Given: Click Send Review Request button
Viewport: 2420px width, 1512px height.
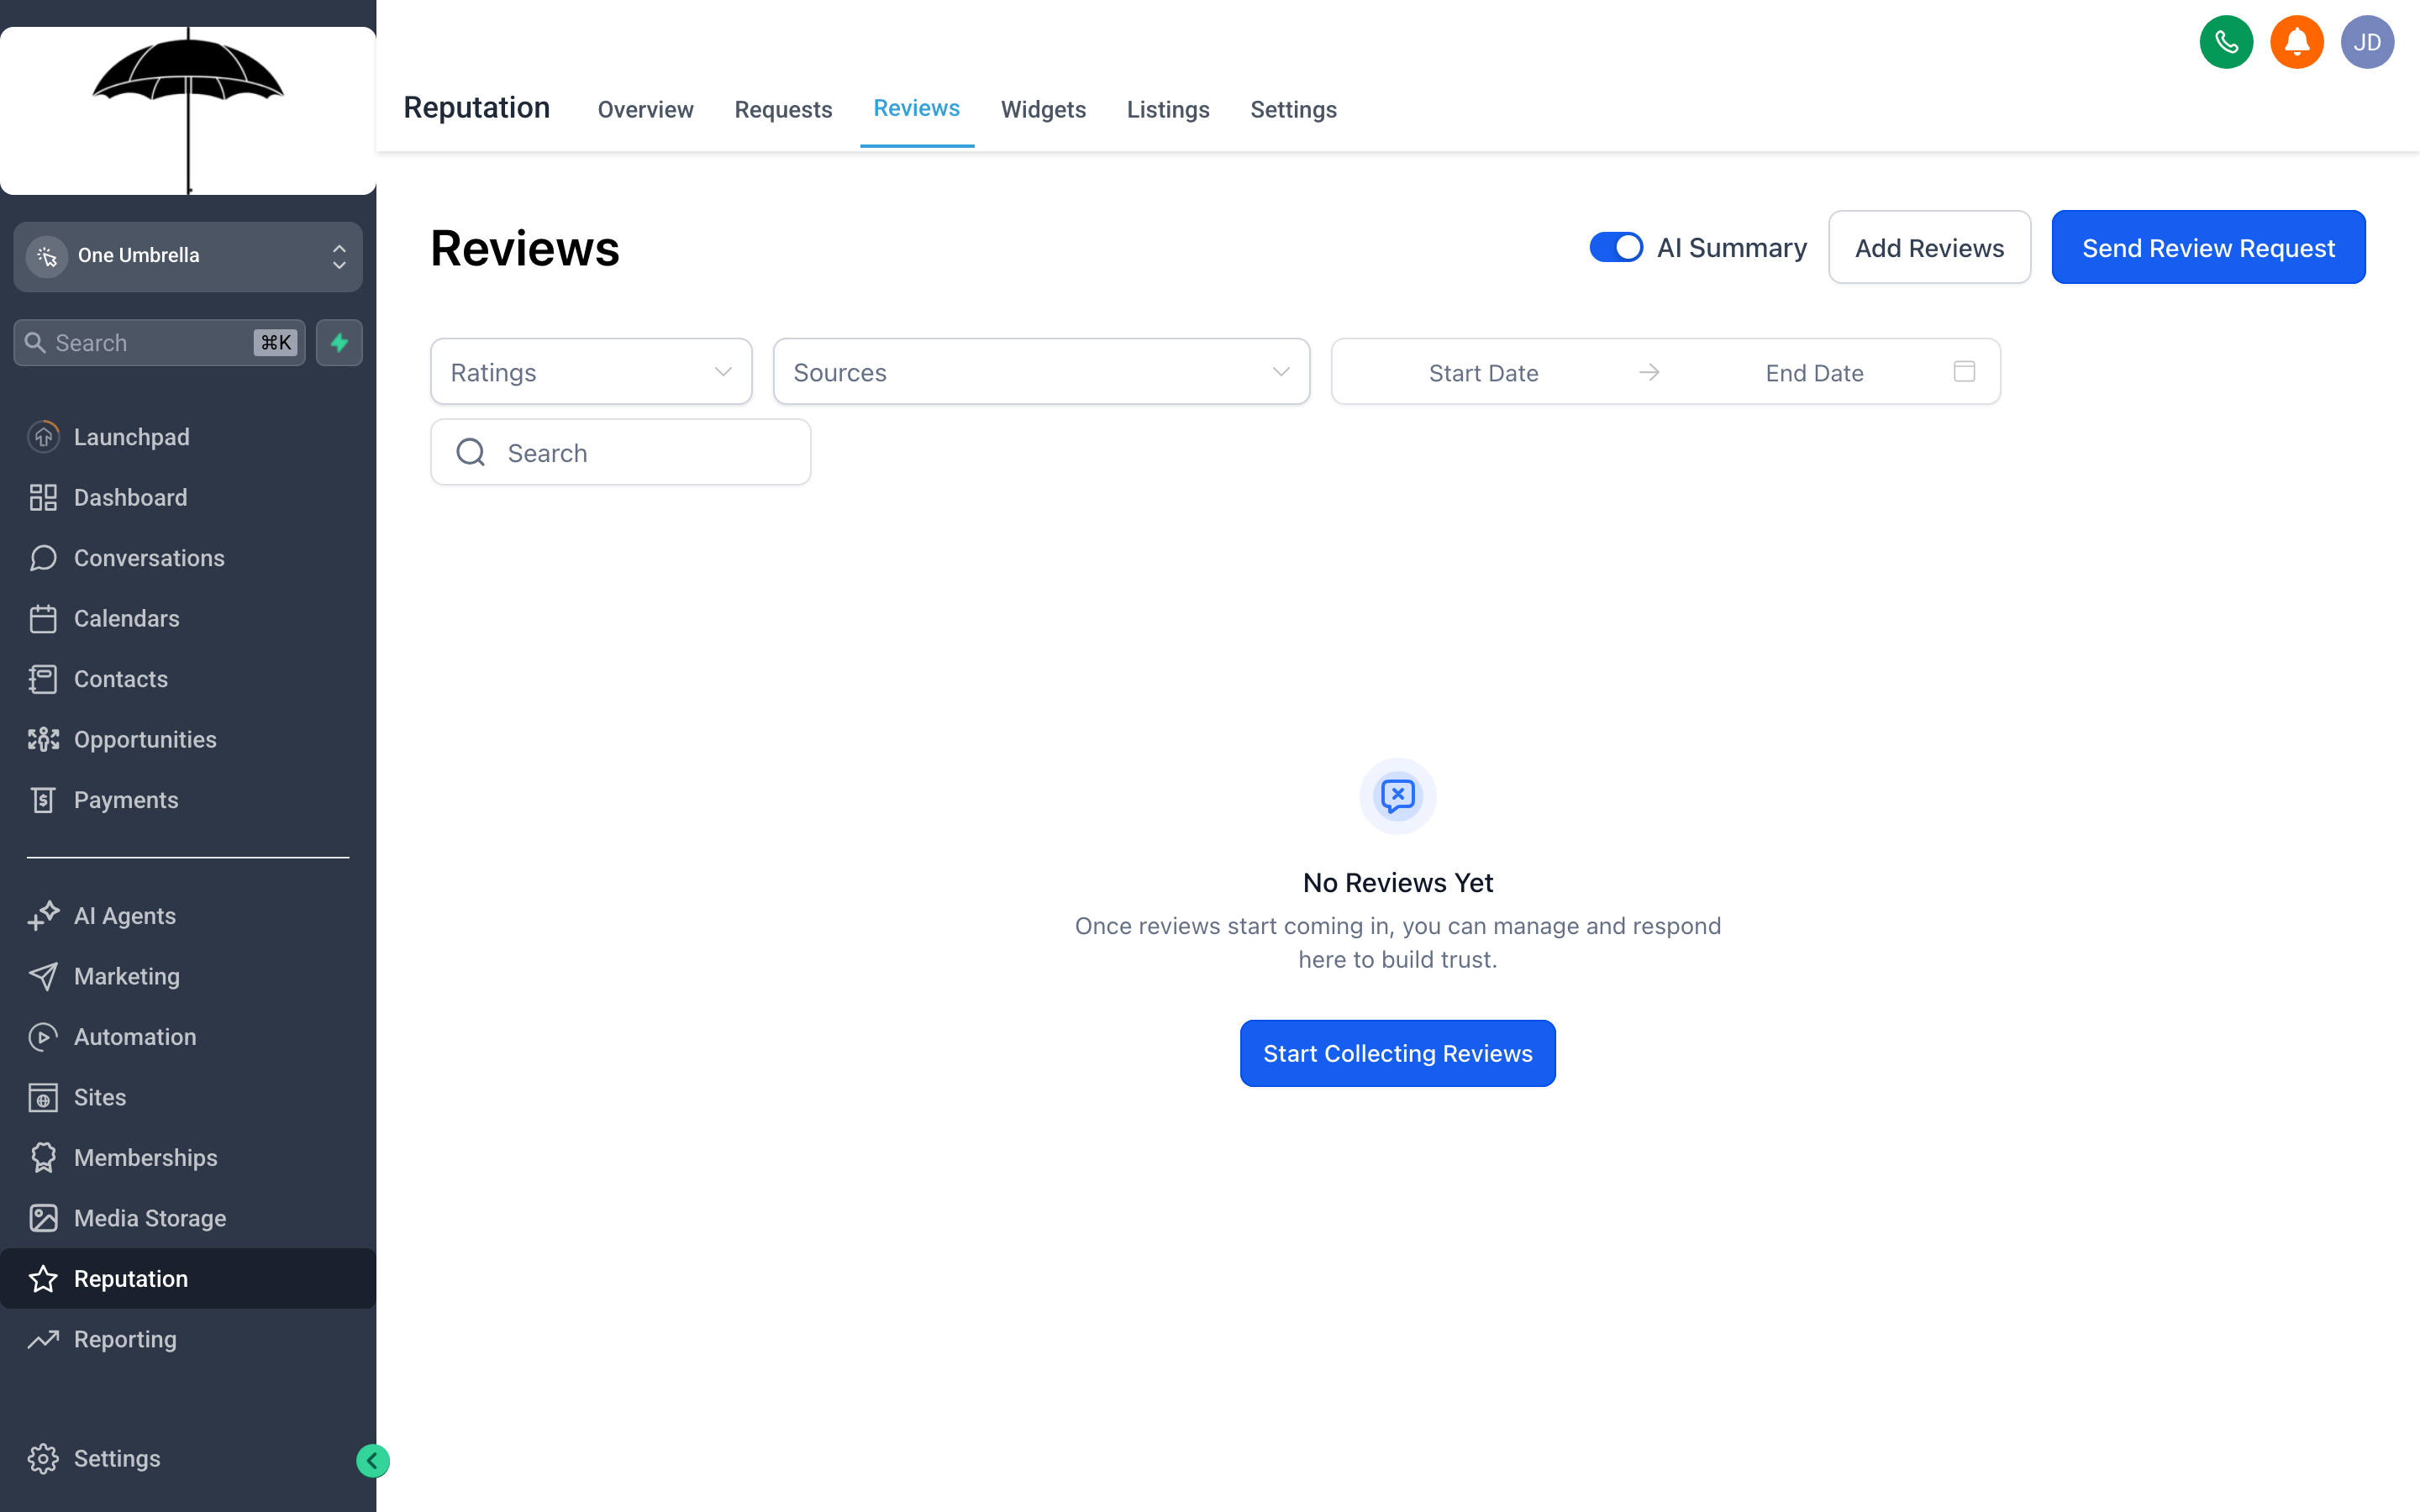Looking at the screenshot, I should 2208,247.
